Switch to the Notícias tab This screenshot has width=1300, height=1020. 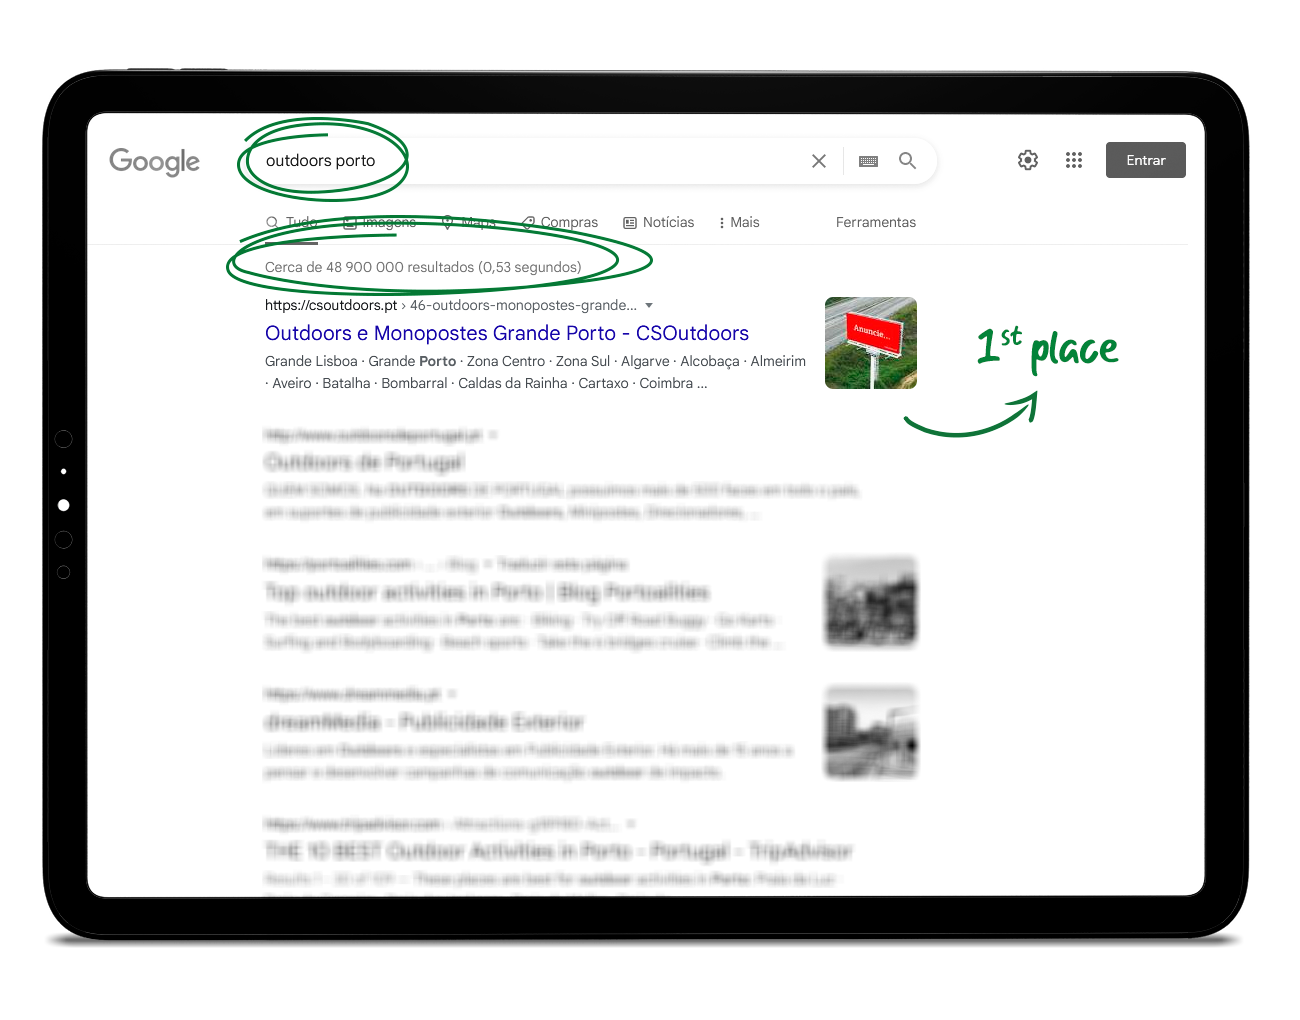tap(659, 222)
